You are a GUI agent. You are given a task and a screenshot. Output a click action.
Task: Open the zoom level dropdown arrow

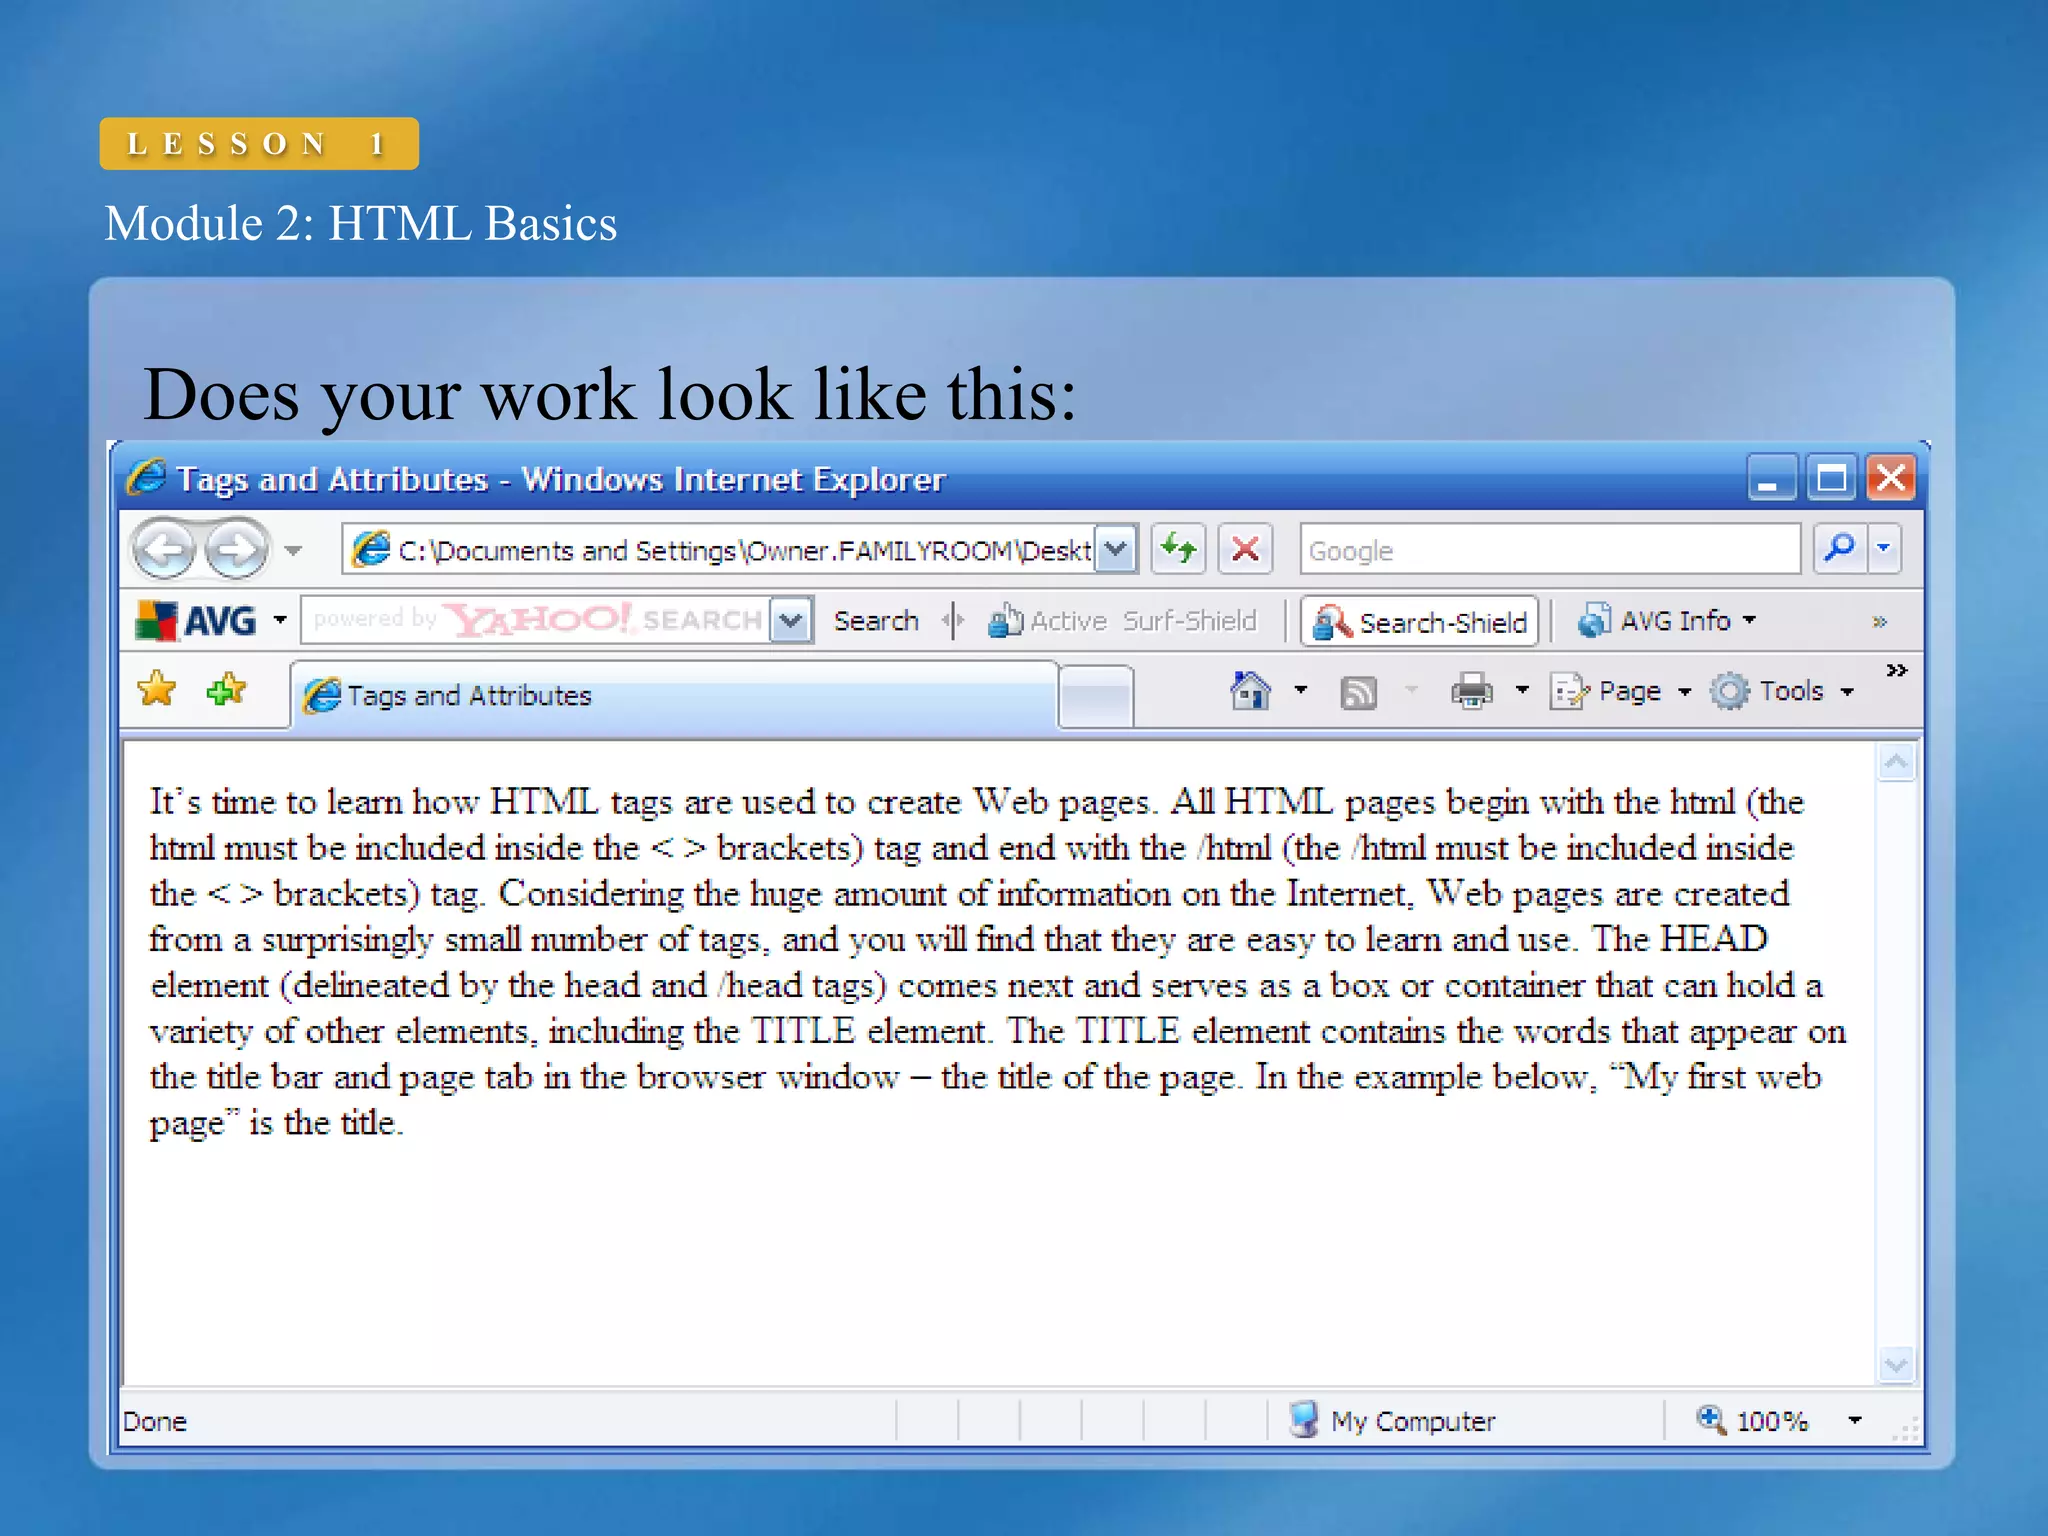(1855, 1420)
